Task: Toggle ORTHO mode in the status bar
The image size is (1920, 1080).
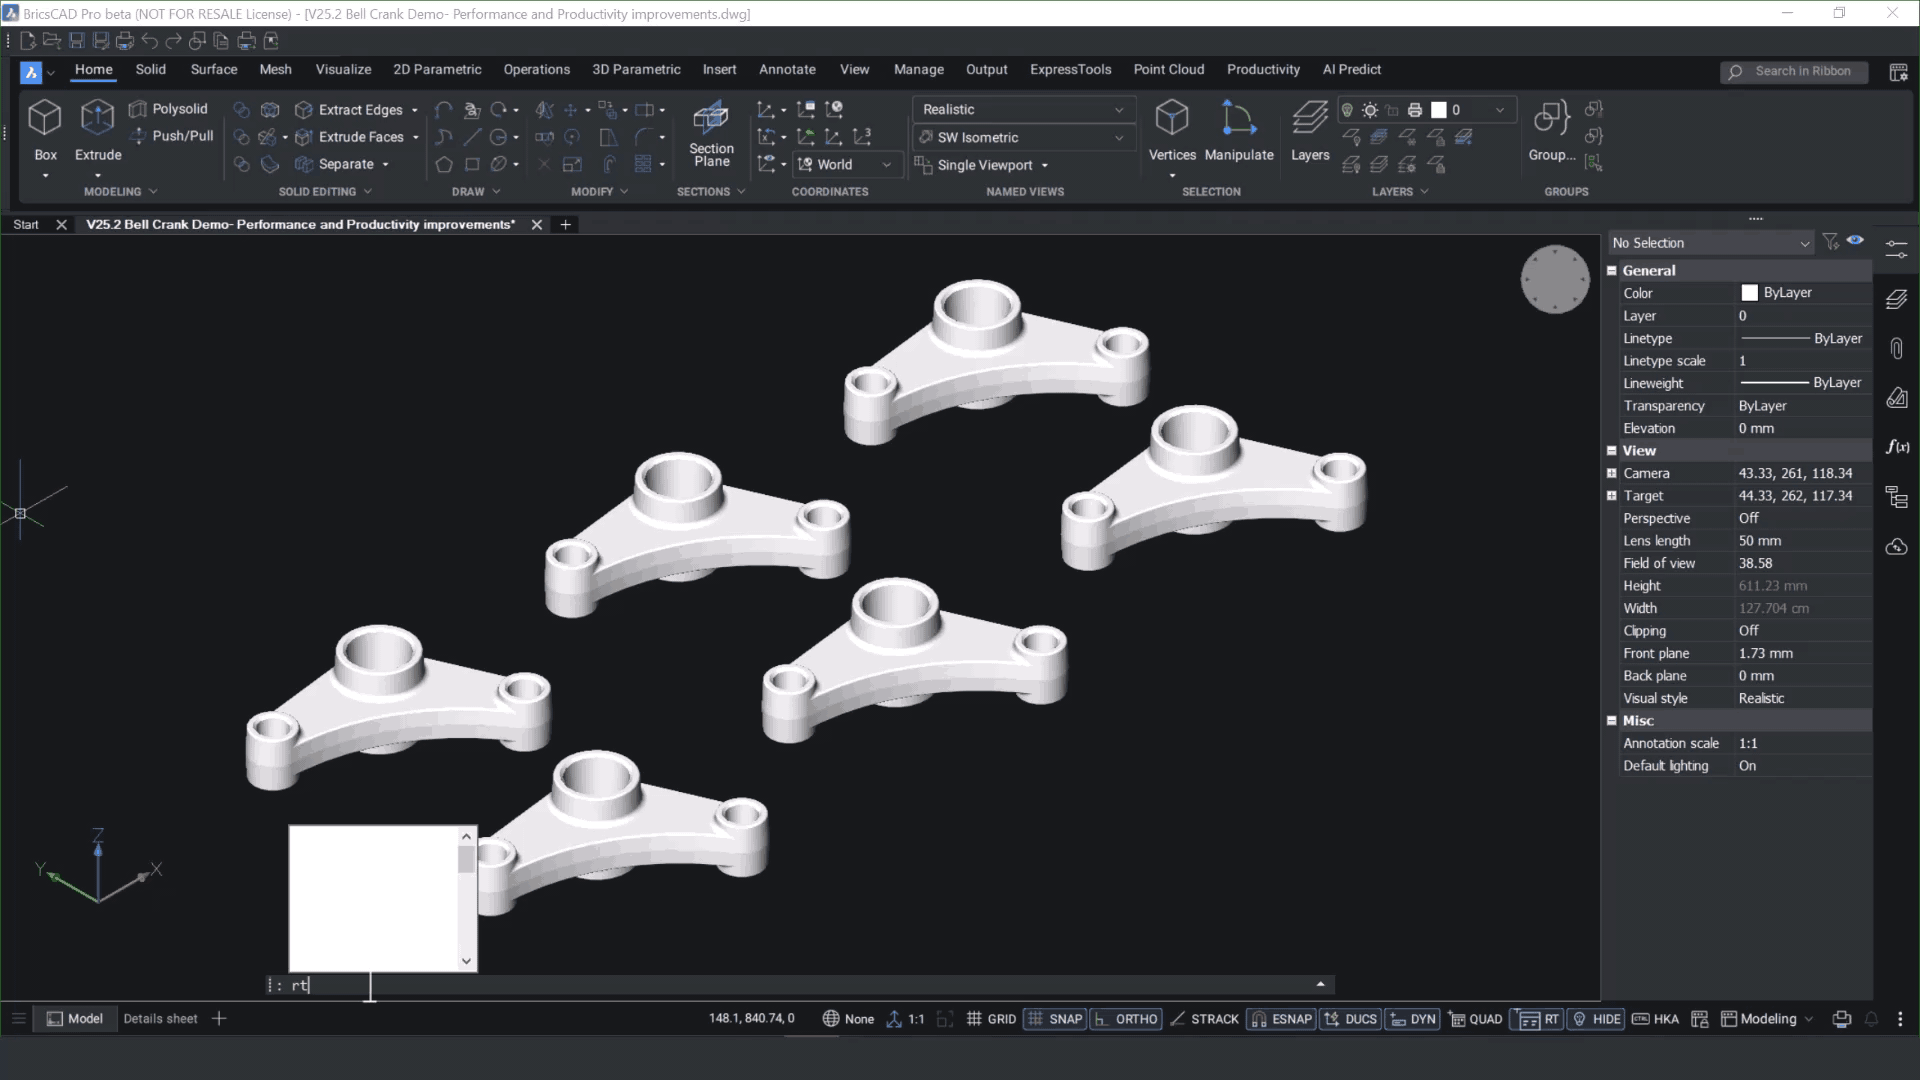Action: (x=1126, y=1018)
